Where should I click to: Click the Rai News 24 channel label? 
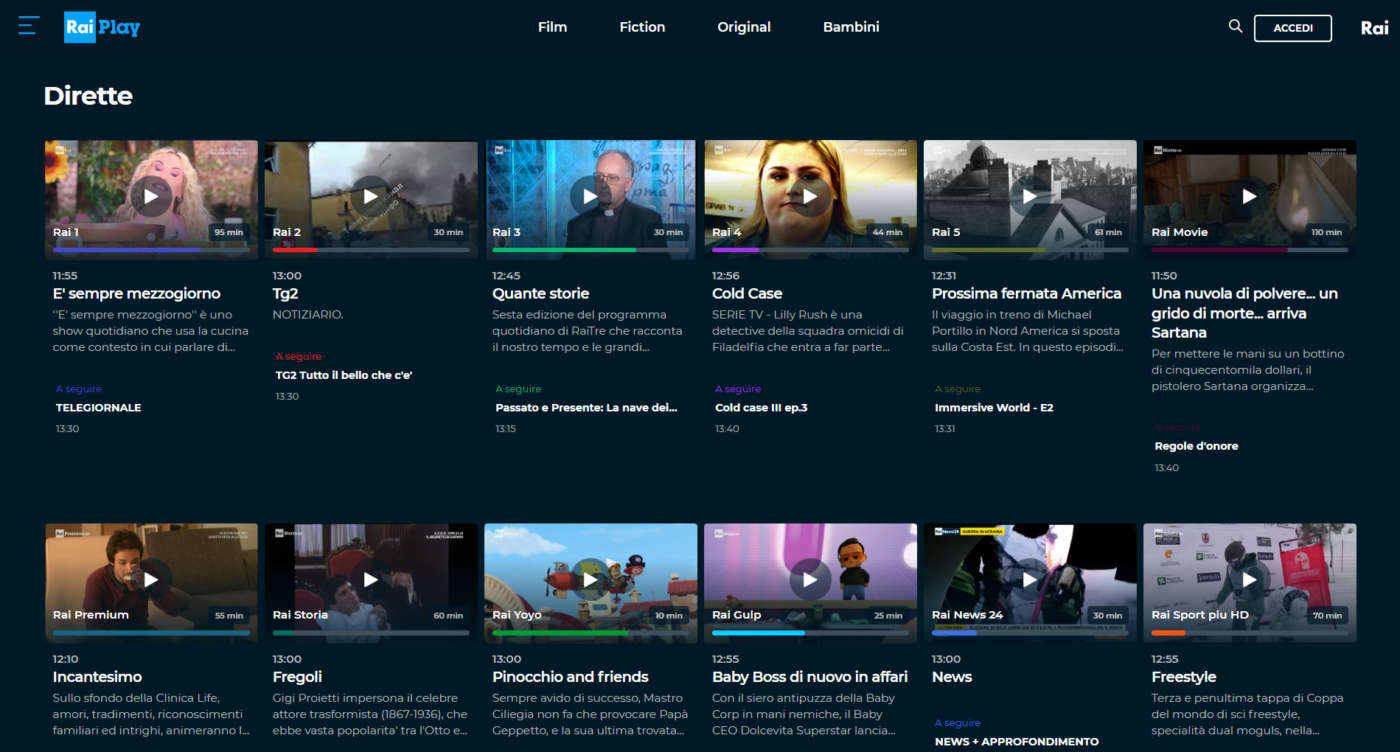tap(967, 615)
